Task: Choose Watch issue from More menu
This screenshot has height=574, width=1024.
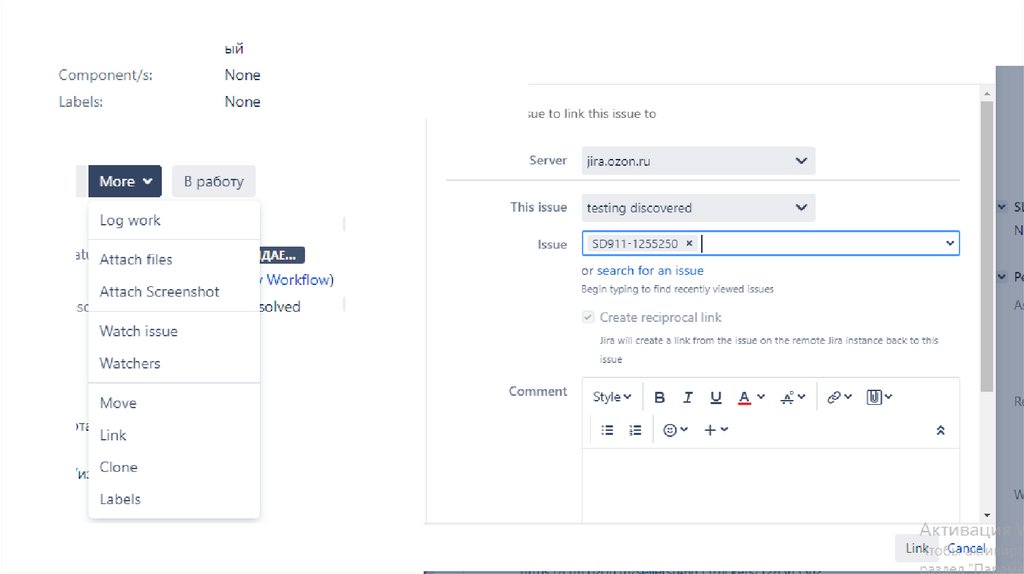Action: 174,331
